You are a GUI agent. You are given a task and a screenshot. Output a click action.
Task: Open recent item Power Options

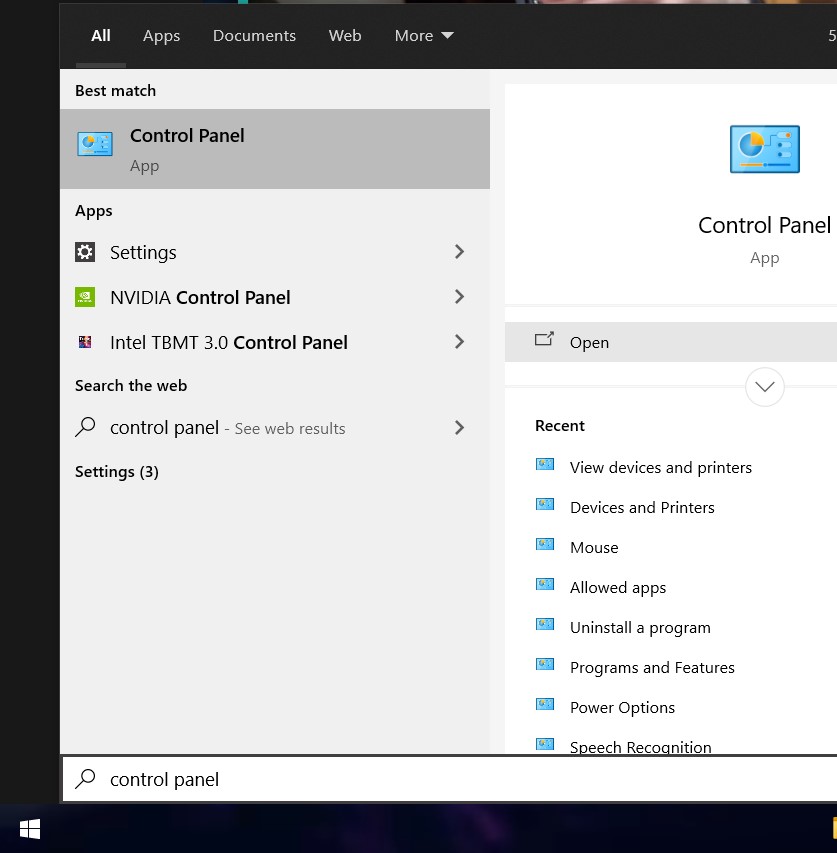coord(622,708)
